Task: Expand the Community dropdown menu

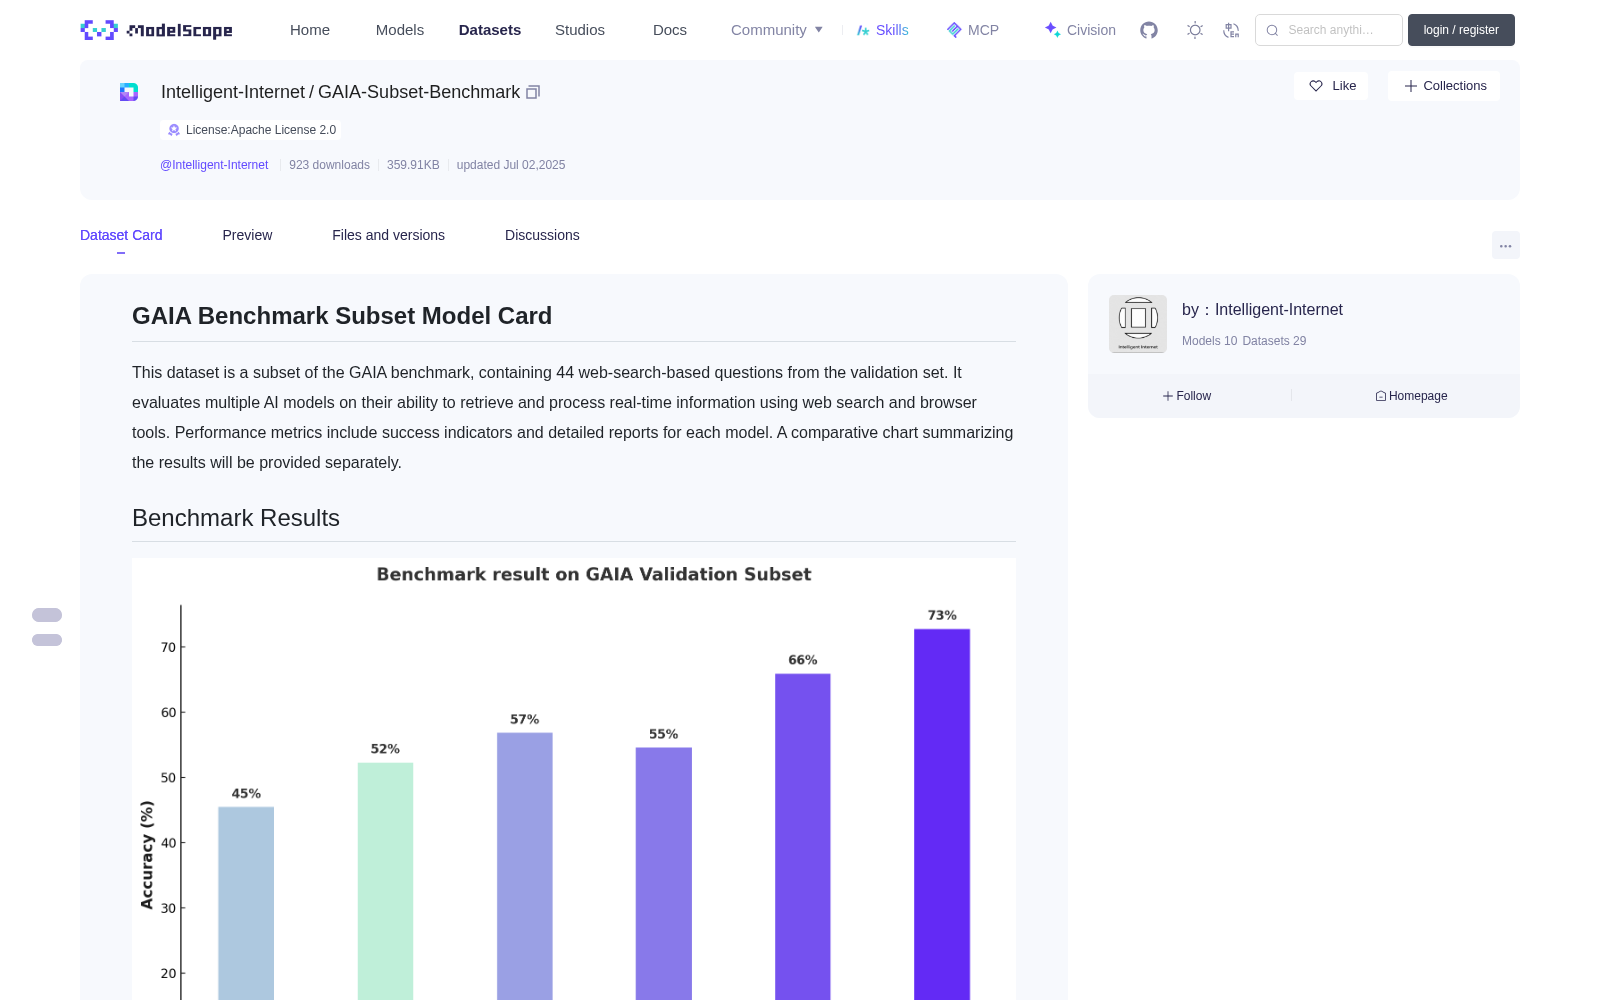Action: pyautogui.click(x=777, y=30)
